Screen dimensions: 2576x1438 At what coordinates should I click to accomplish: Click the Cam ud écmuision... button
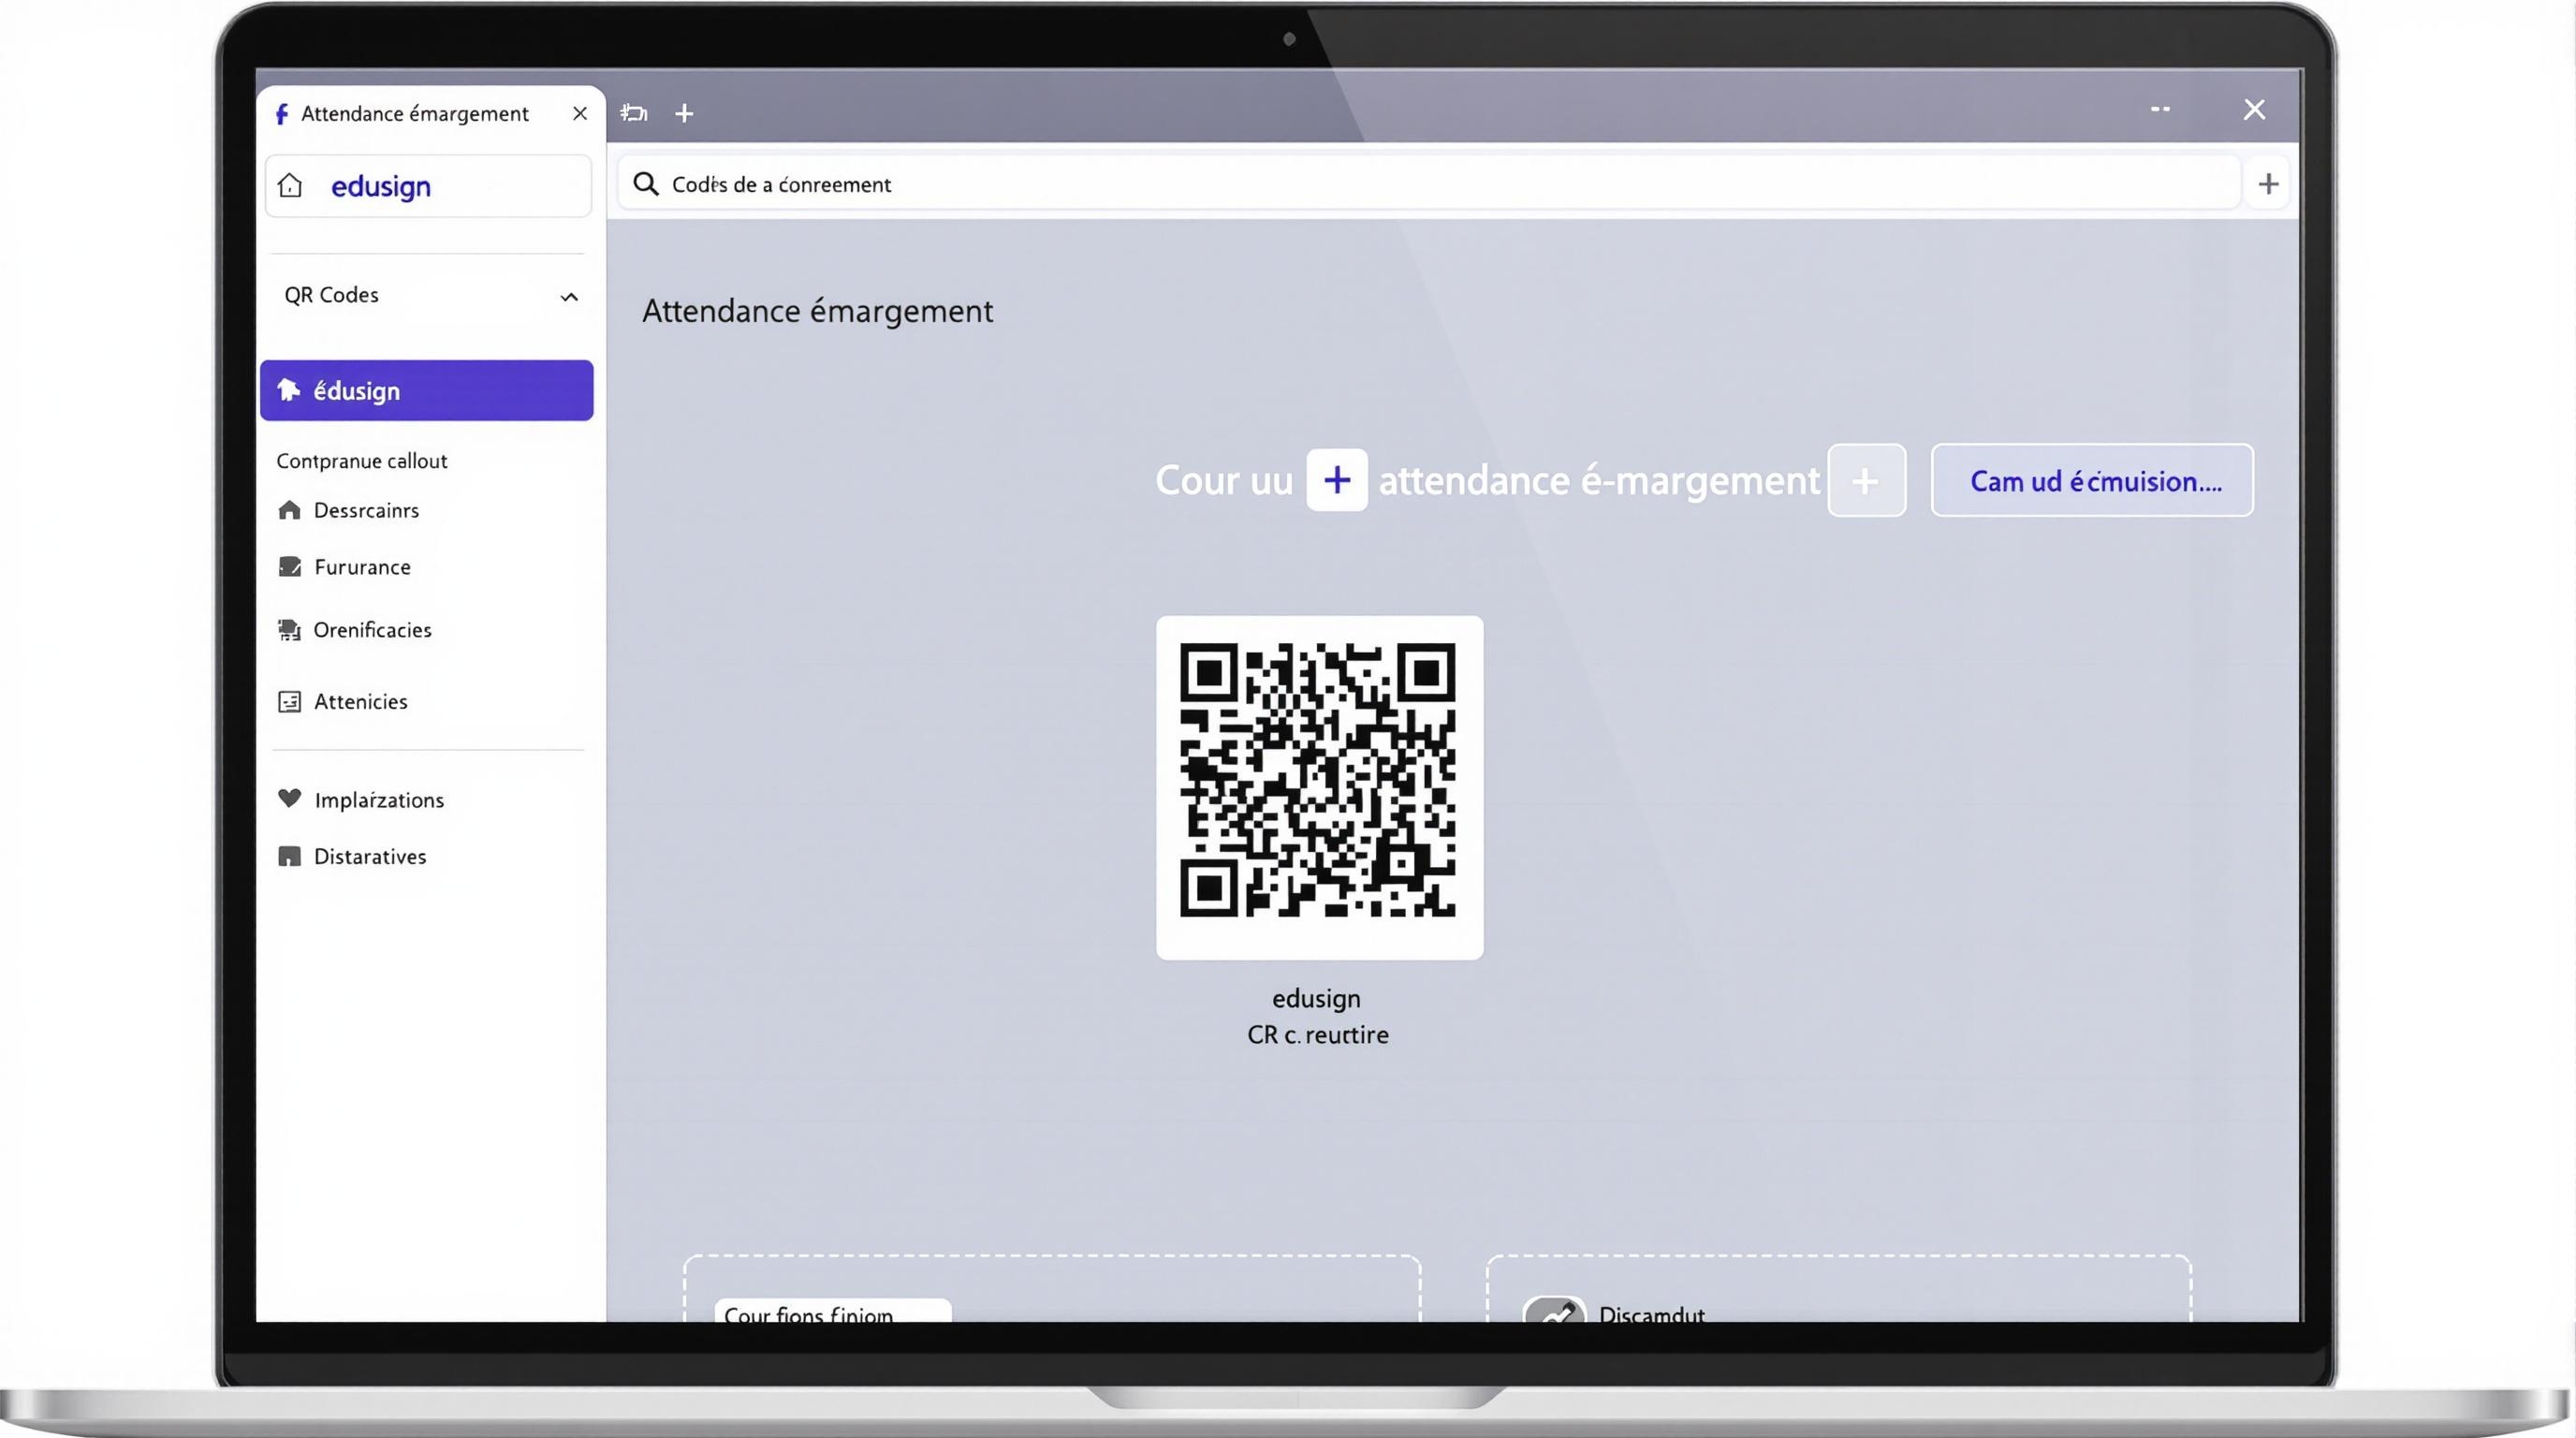2092,481
